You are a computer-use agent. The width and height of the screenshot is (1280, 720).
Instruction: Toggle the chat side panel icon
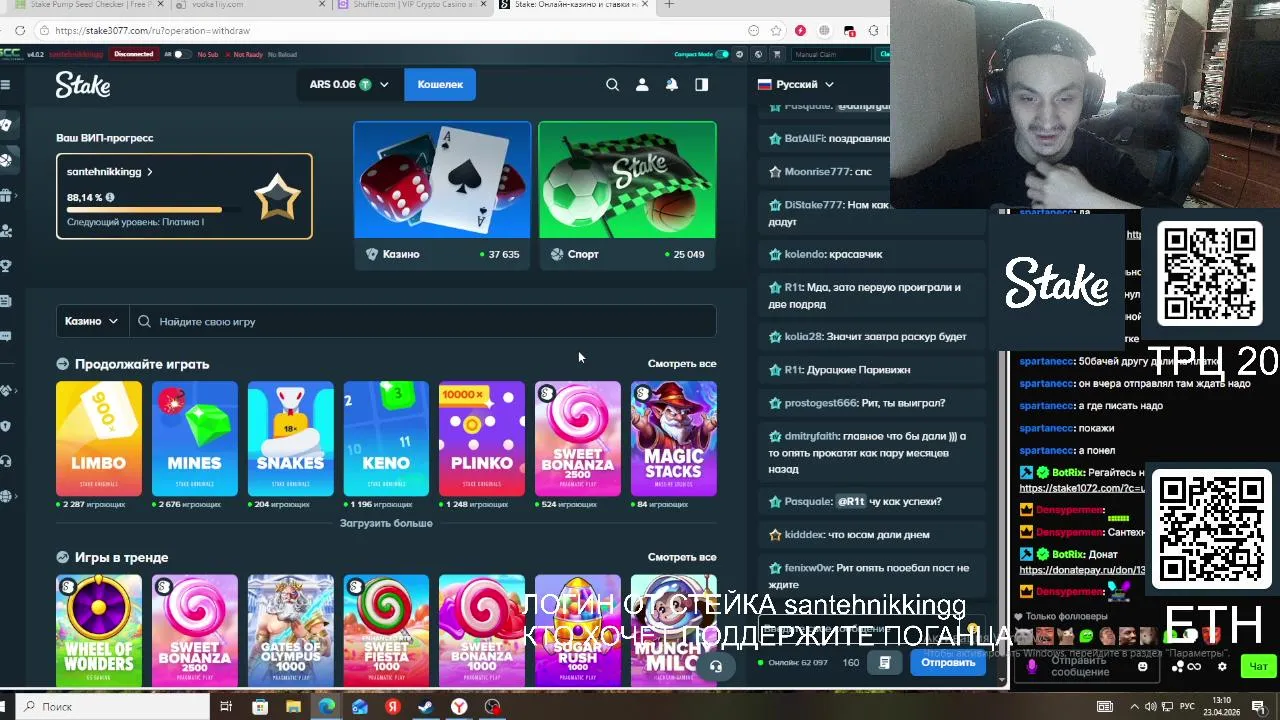[x=701, y=85]
